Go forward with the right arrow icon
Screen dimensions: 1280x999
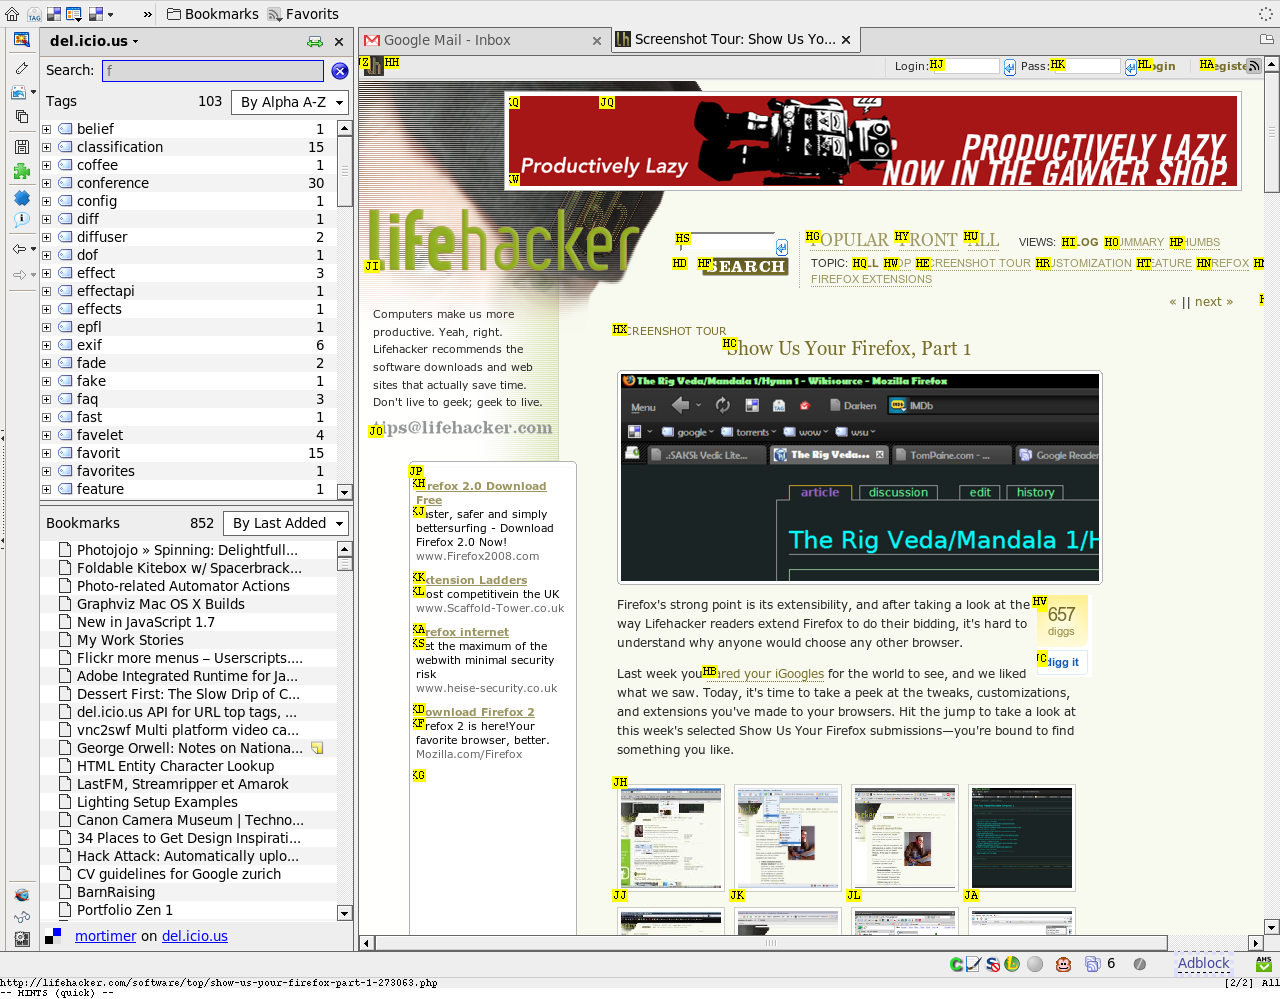click(19, 274)
